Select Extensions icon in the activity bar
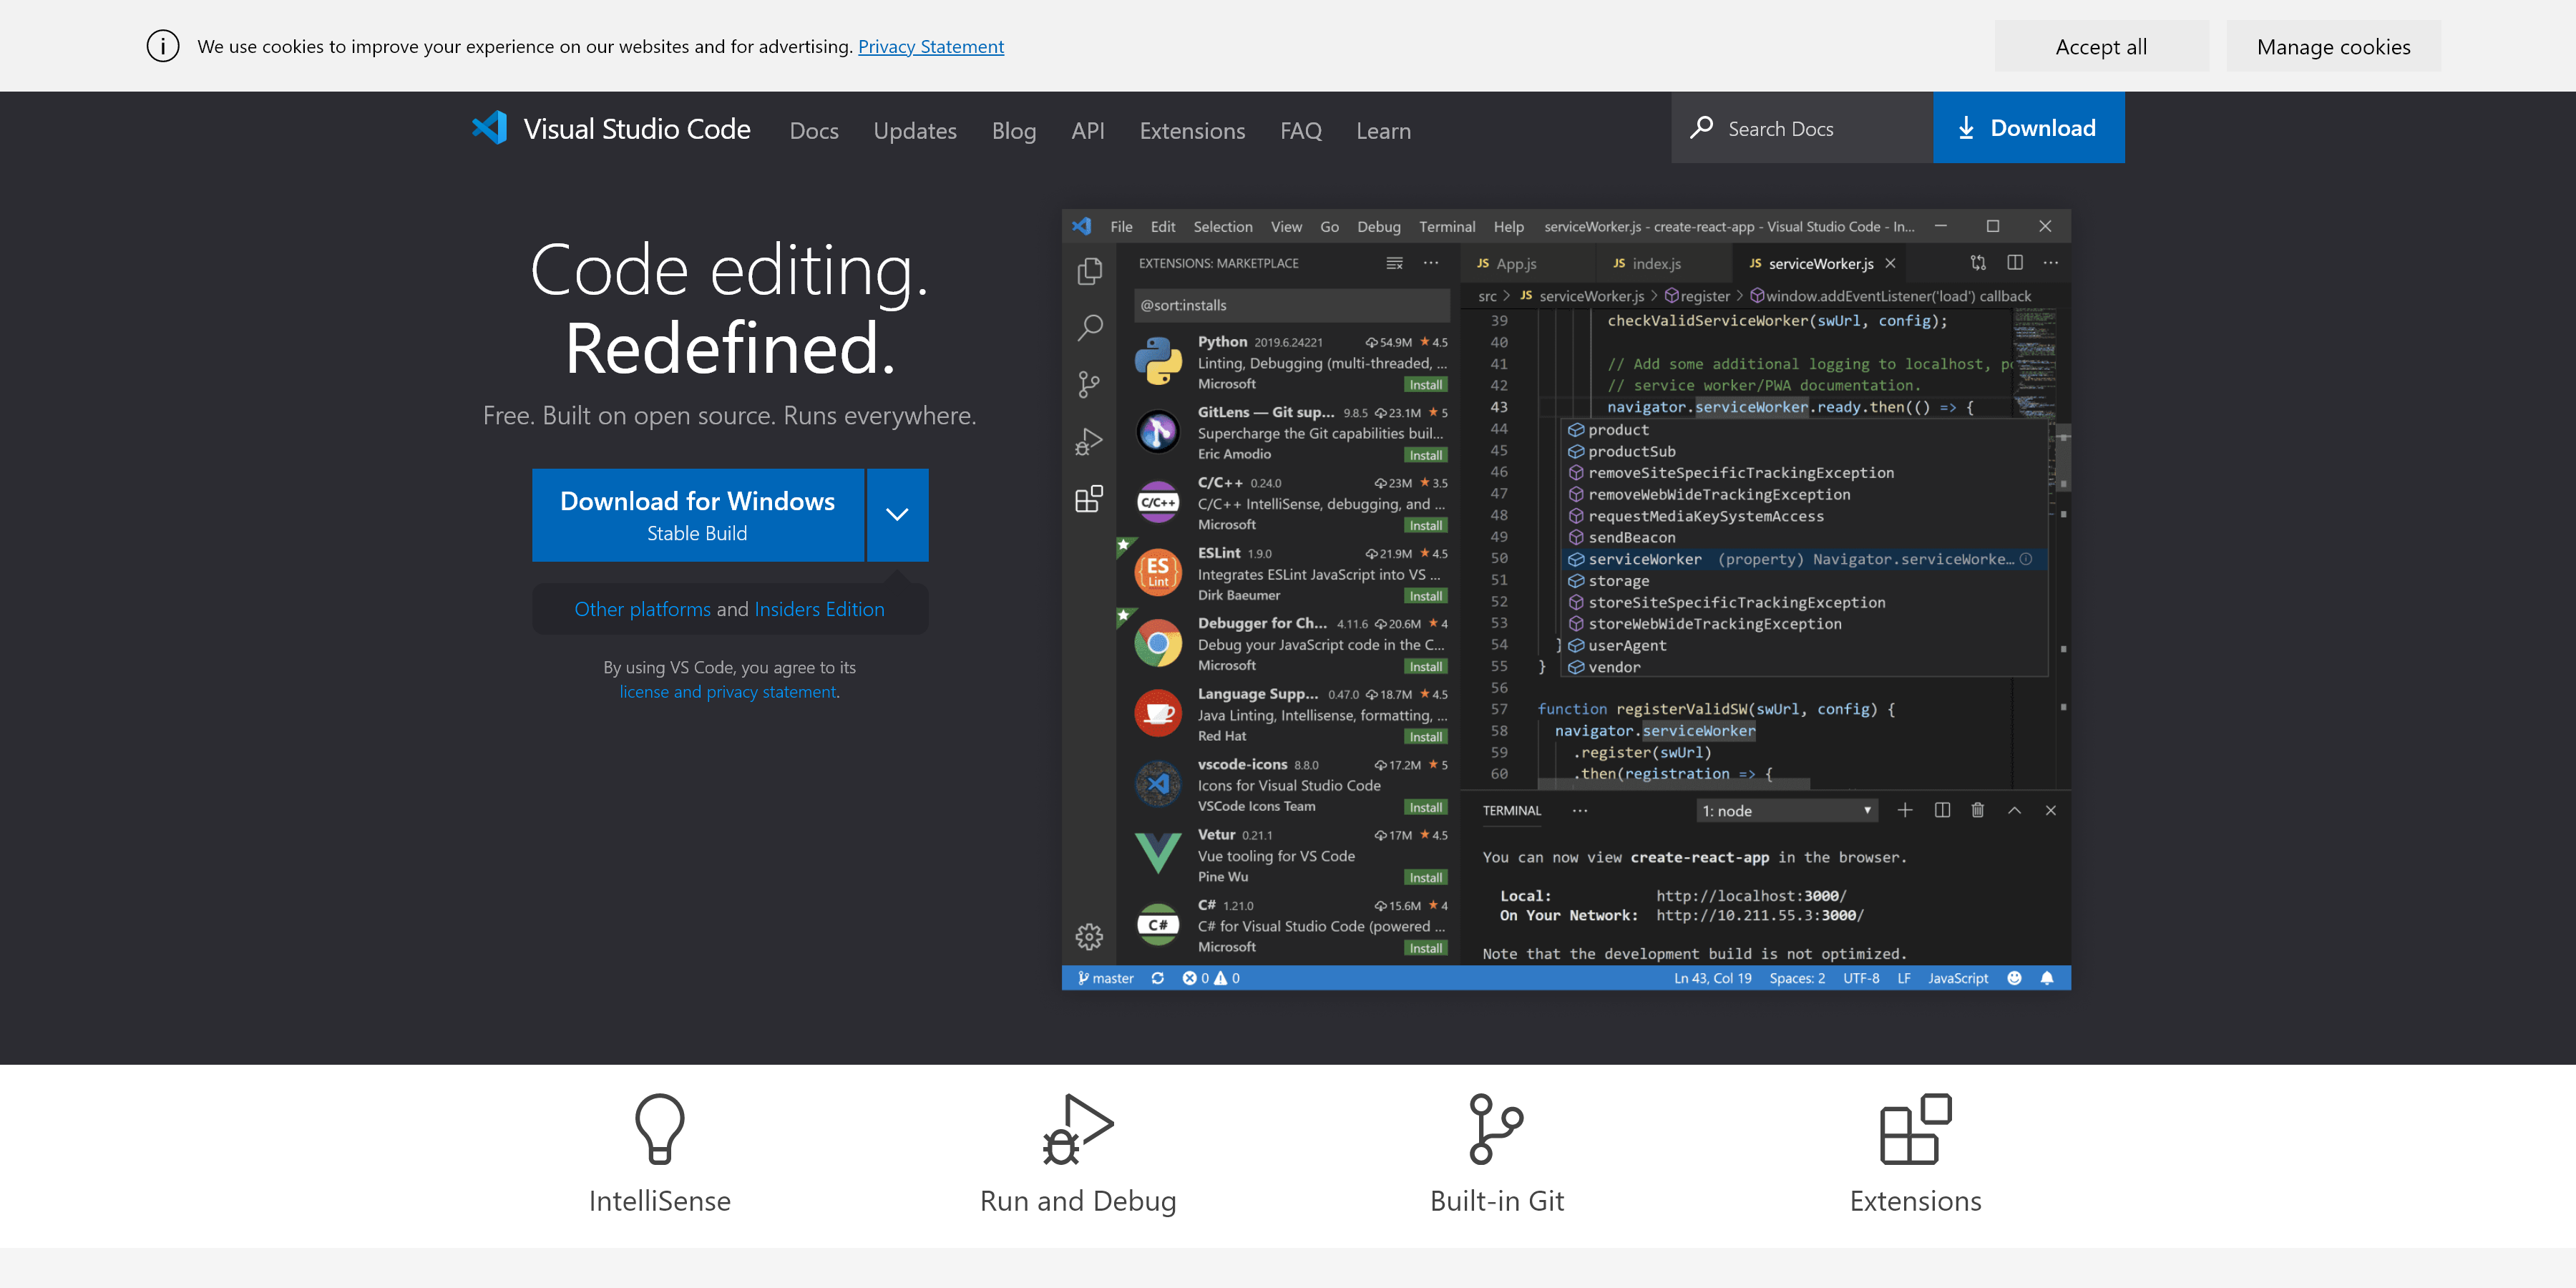2576x1288 pixels. click(1089, 498)
